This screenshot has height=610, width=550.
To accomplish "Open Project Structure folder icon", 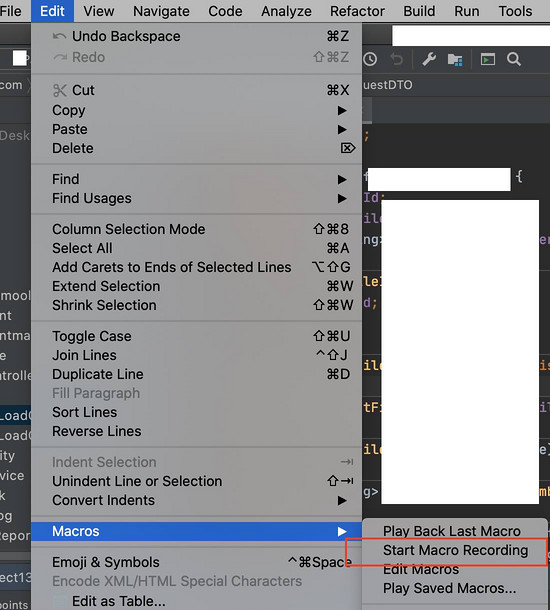I will click(x=455, y=60).
